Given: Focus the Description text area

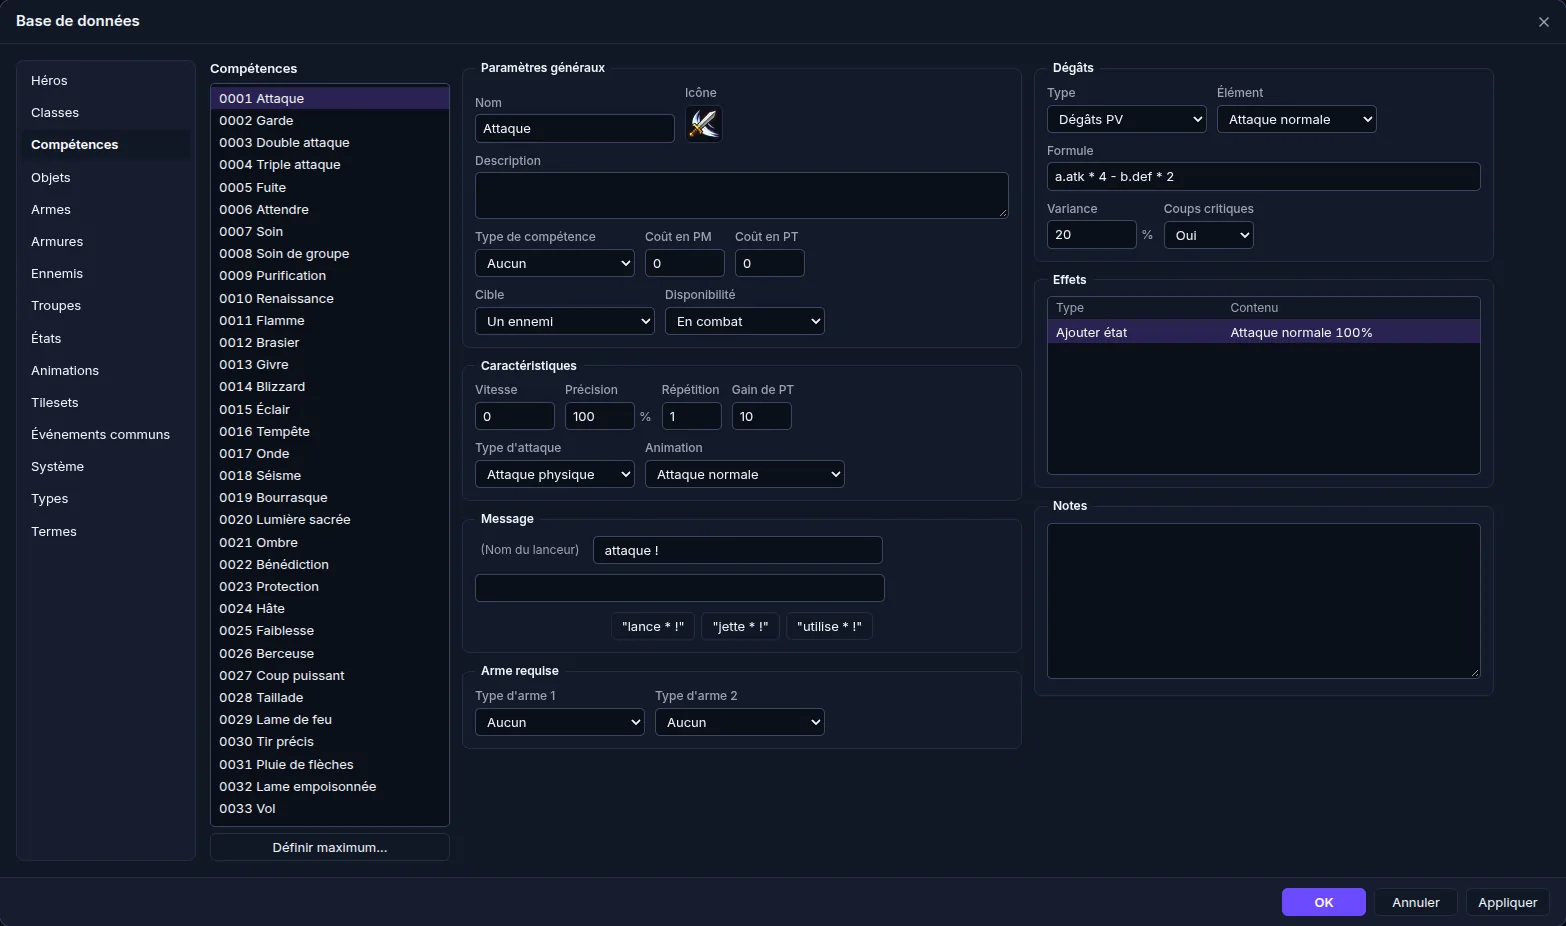Looking at the screenshot, I should tap(742, 195).
